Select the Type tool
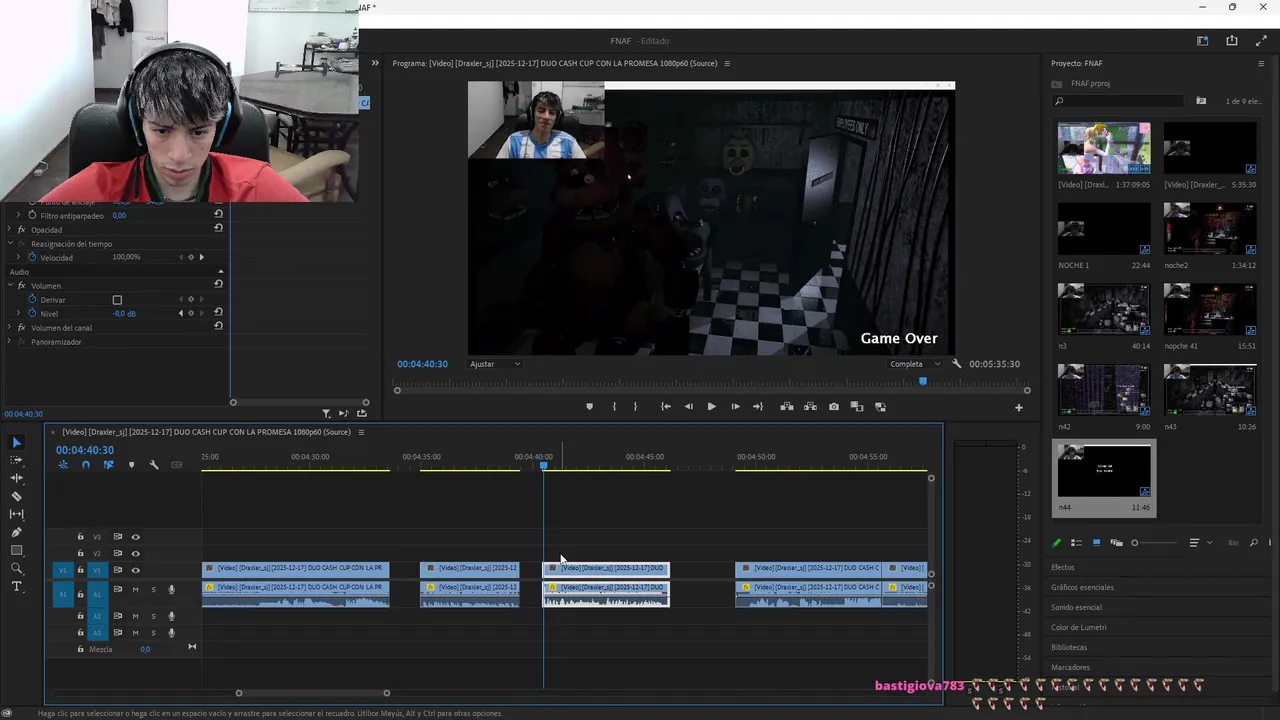Viewport: 1280px width, 720px height. coord(16,586)
